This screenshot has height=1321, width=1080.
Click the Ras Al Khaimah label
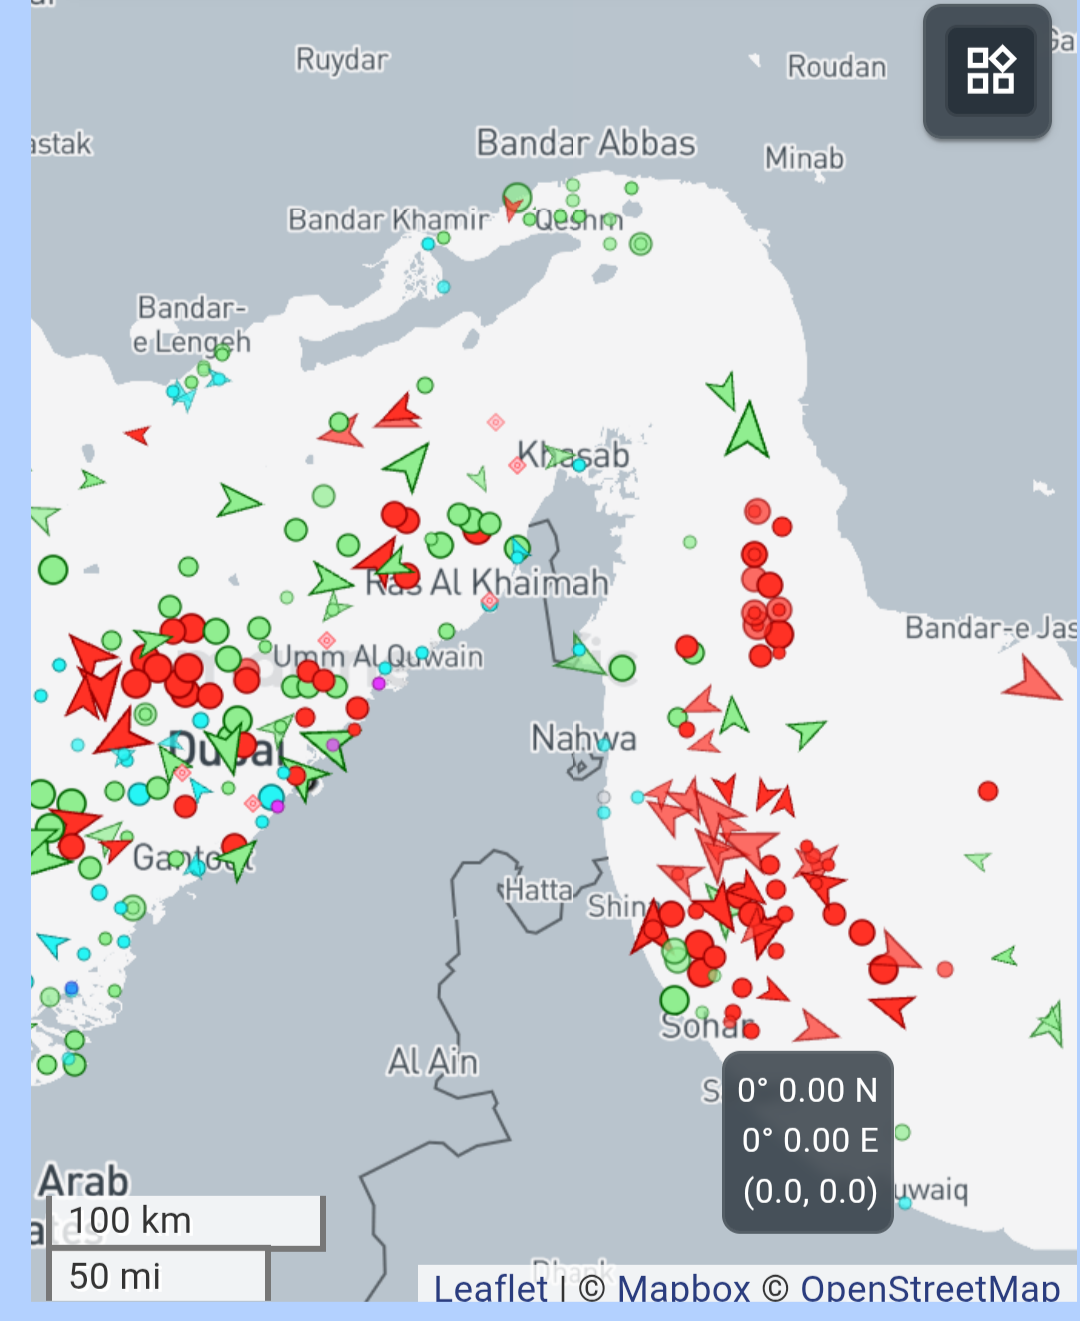(487, 582)
